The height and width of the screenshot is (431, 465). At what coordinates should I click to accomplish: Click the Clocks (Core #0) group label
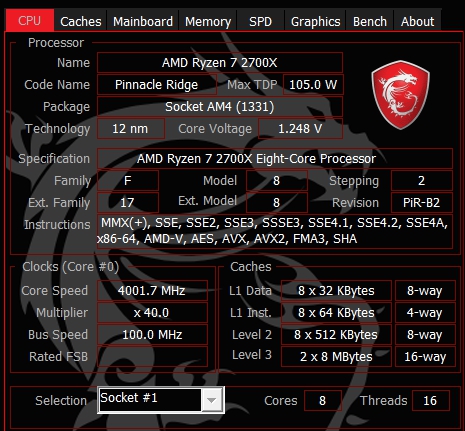(x=70, y=267)
